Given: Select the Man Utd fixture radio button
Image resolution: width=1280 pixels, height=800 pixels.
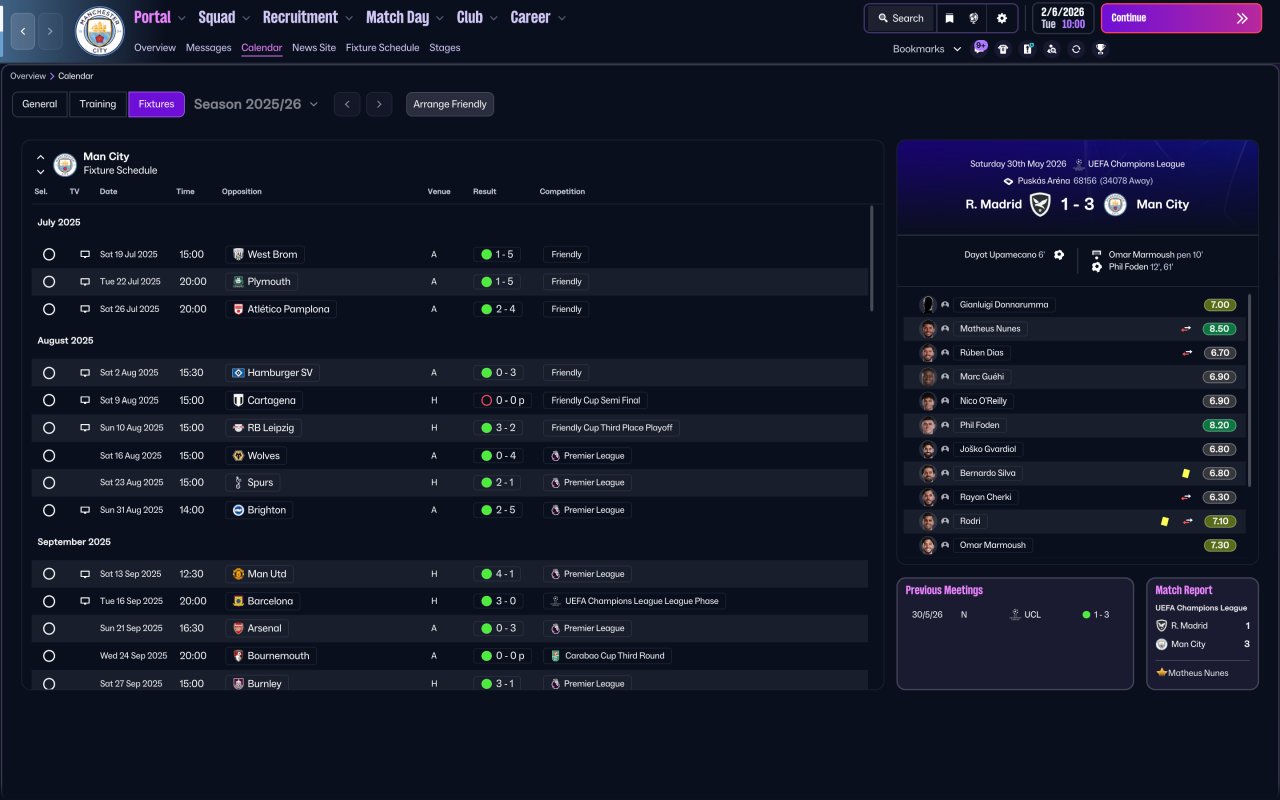Looking at the screenshot, I should (x=49, y=574).
